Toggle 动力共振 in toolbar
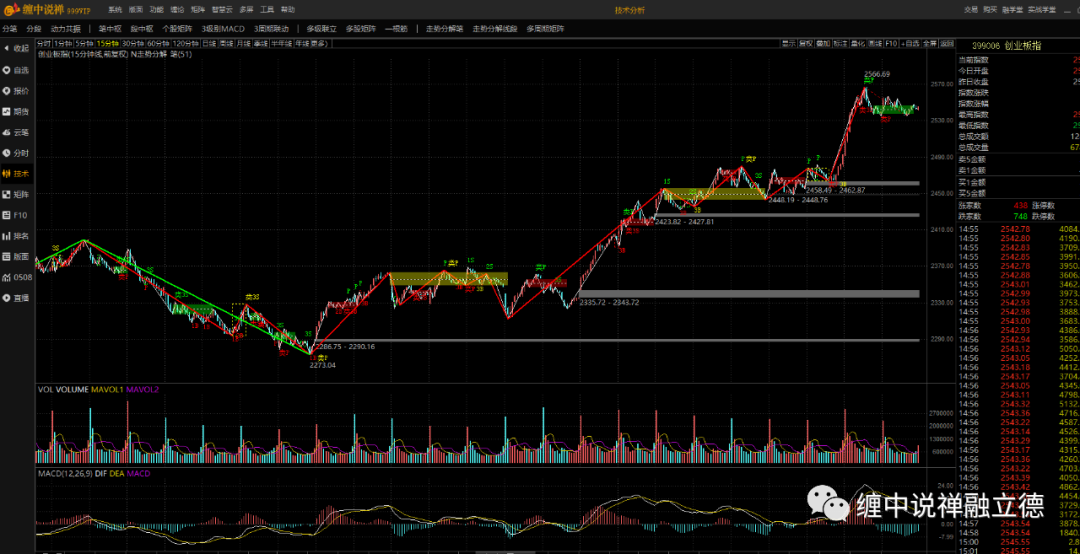Viewport: 1080px width, 554px height. [65, 29]
